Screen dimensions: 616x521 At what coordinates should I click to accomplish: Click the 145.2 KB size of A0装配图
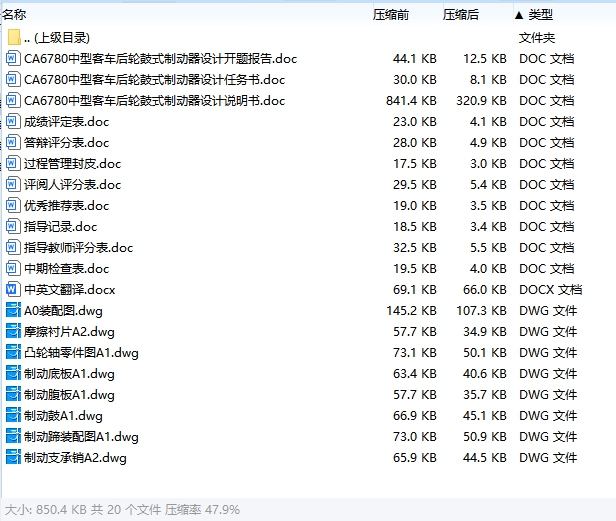tap(411, 311)
